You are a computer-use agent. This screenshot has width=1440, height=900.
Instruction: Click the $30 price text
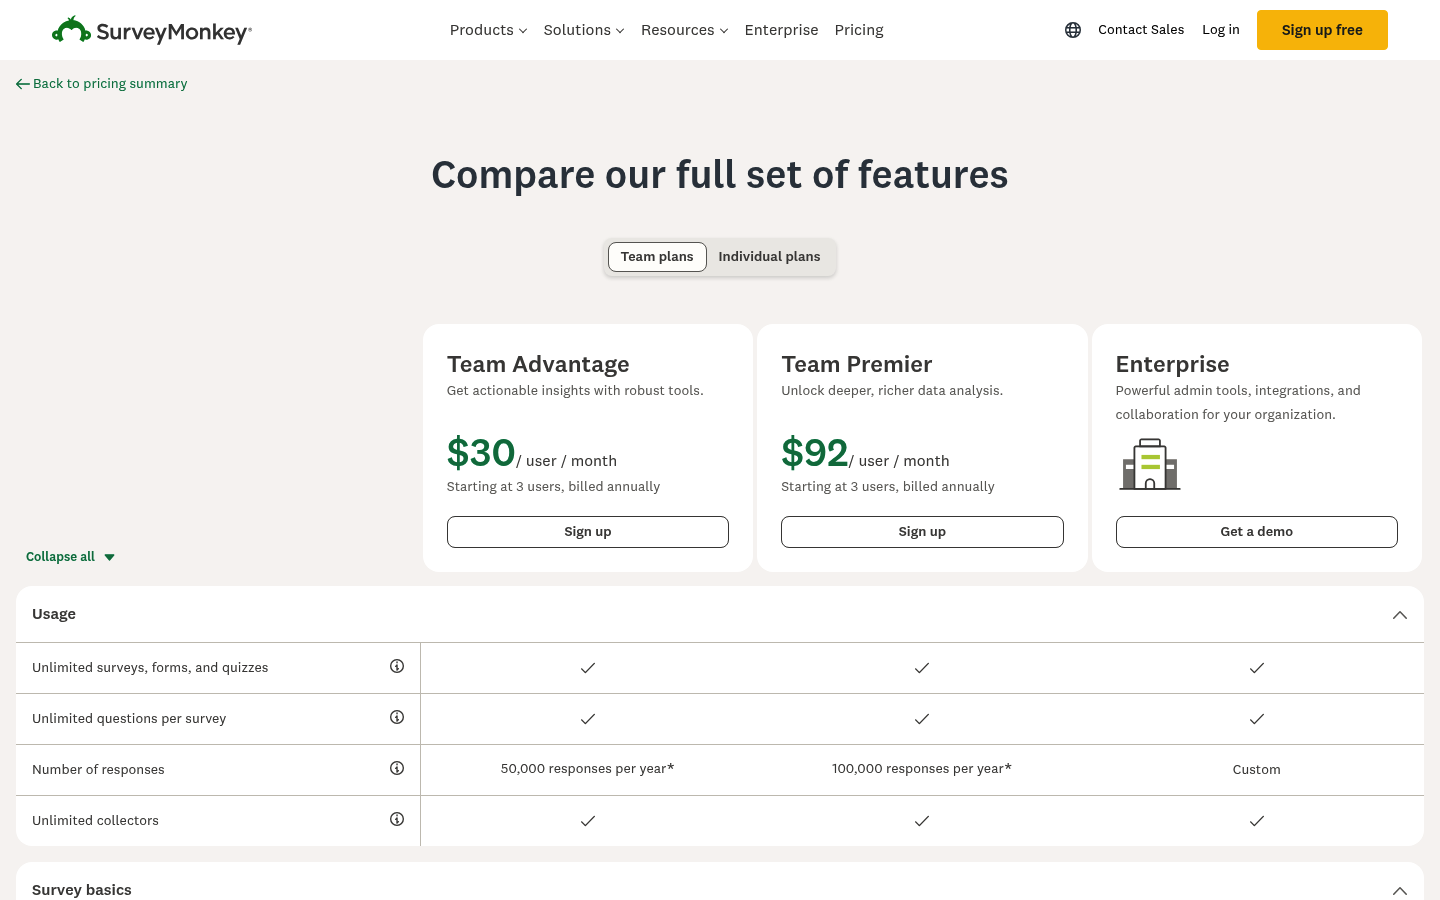pyautogui.click(x=481, y=453)
